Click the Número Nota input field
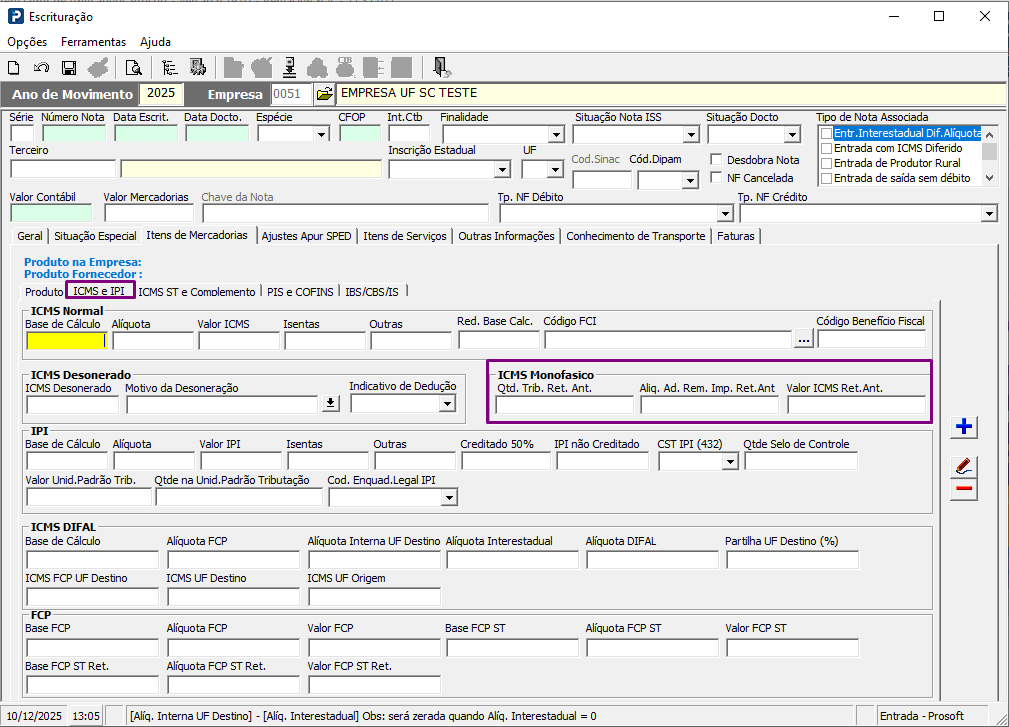The image size is (1009, 727). [x=74, y=134]
